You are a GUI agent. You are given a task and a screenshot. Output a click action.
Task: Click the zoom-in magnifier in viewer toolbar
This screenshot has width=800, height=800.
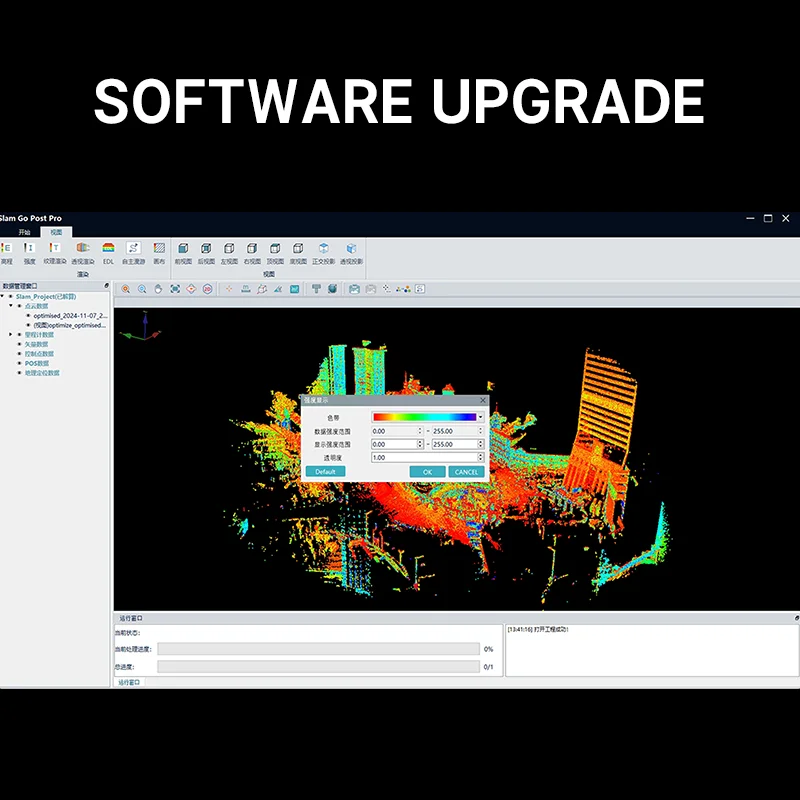coord(126,289)
